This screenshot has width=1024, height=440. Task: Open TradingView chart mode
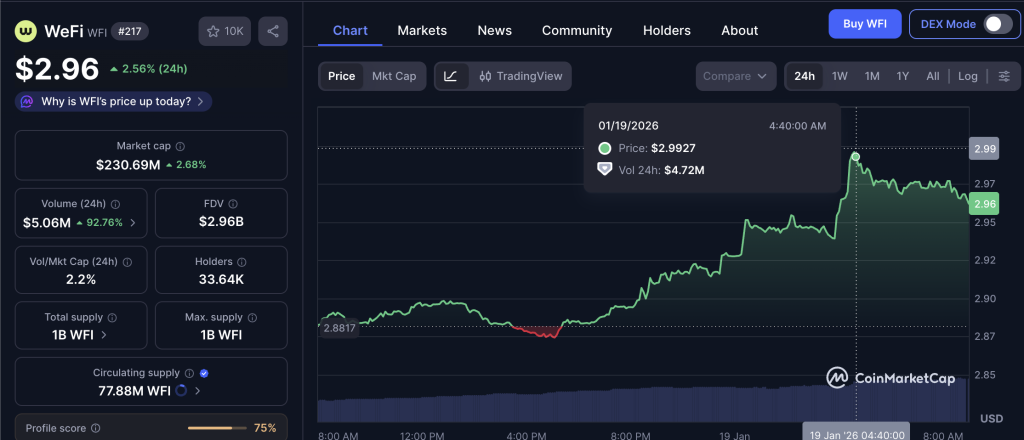[x=520, y=76]
